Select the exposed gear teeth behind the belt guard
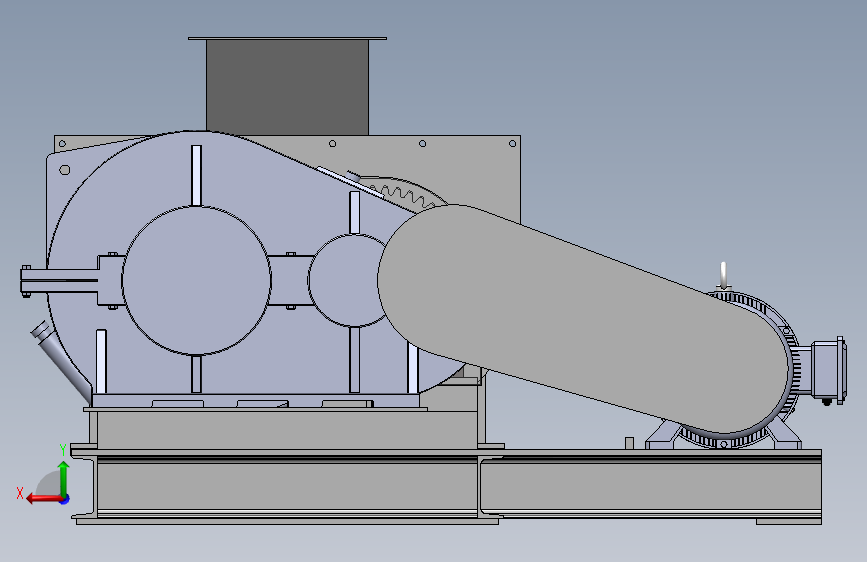Image resolution: width=867 pixels, height=562 pixels. [x=403, y=195]
